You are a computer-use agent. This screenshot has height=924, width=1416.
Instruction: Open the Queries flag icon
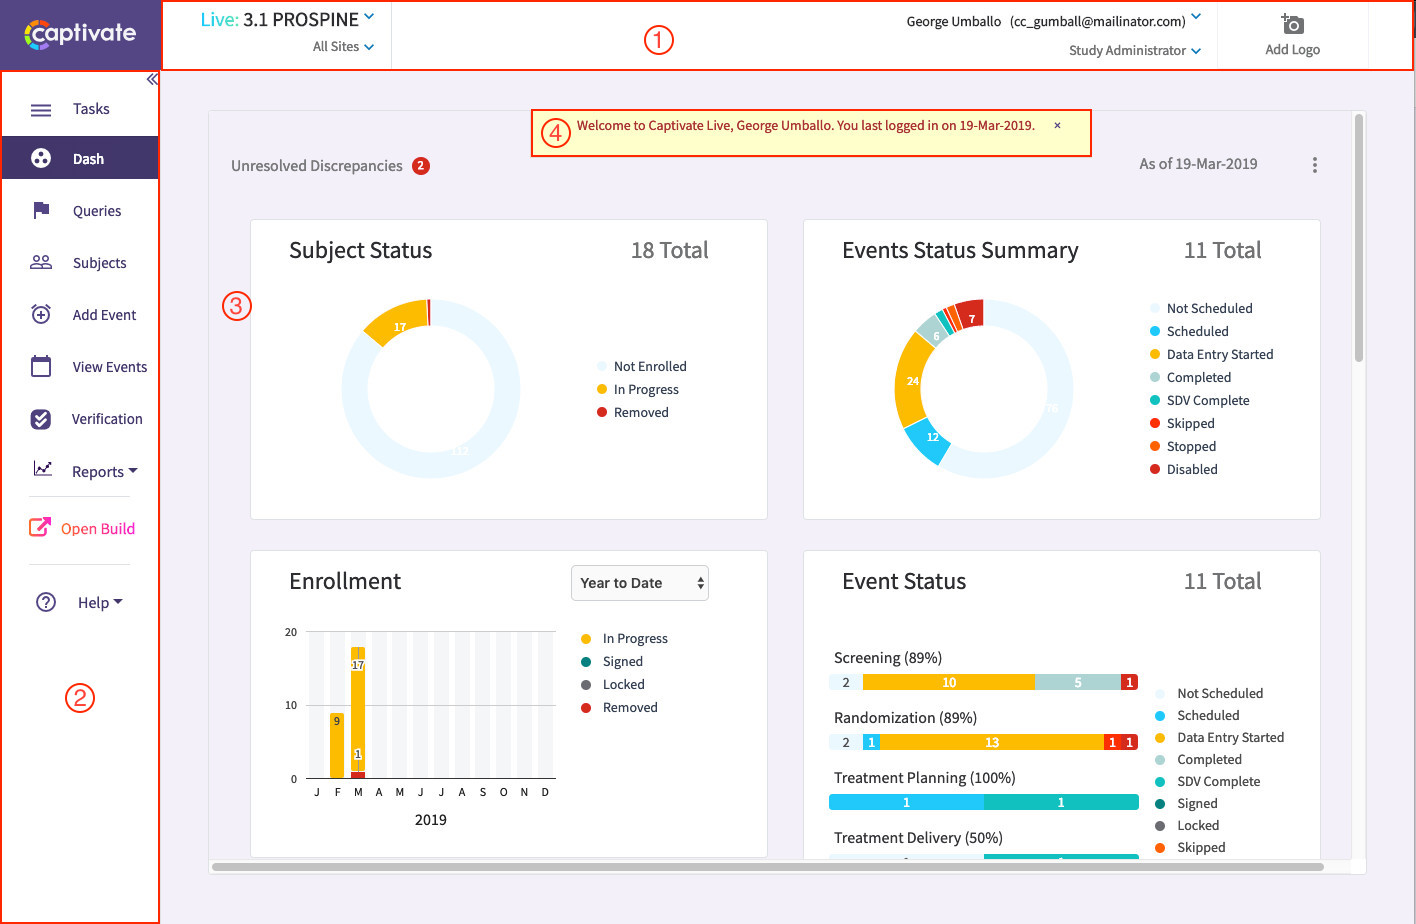pyautogui.click(x=41, y=210)
